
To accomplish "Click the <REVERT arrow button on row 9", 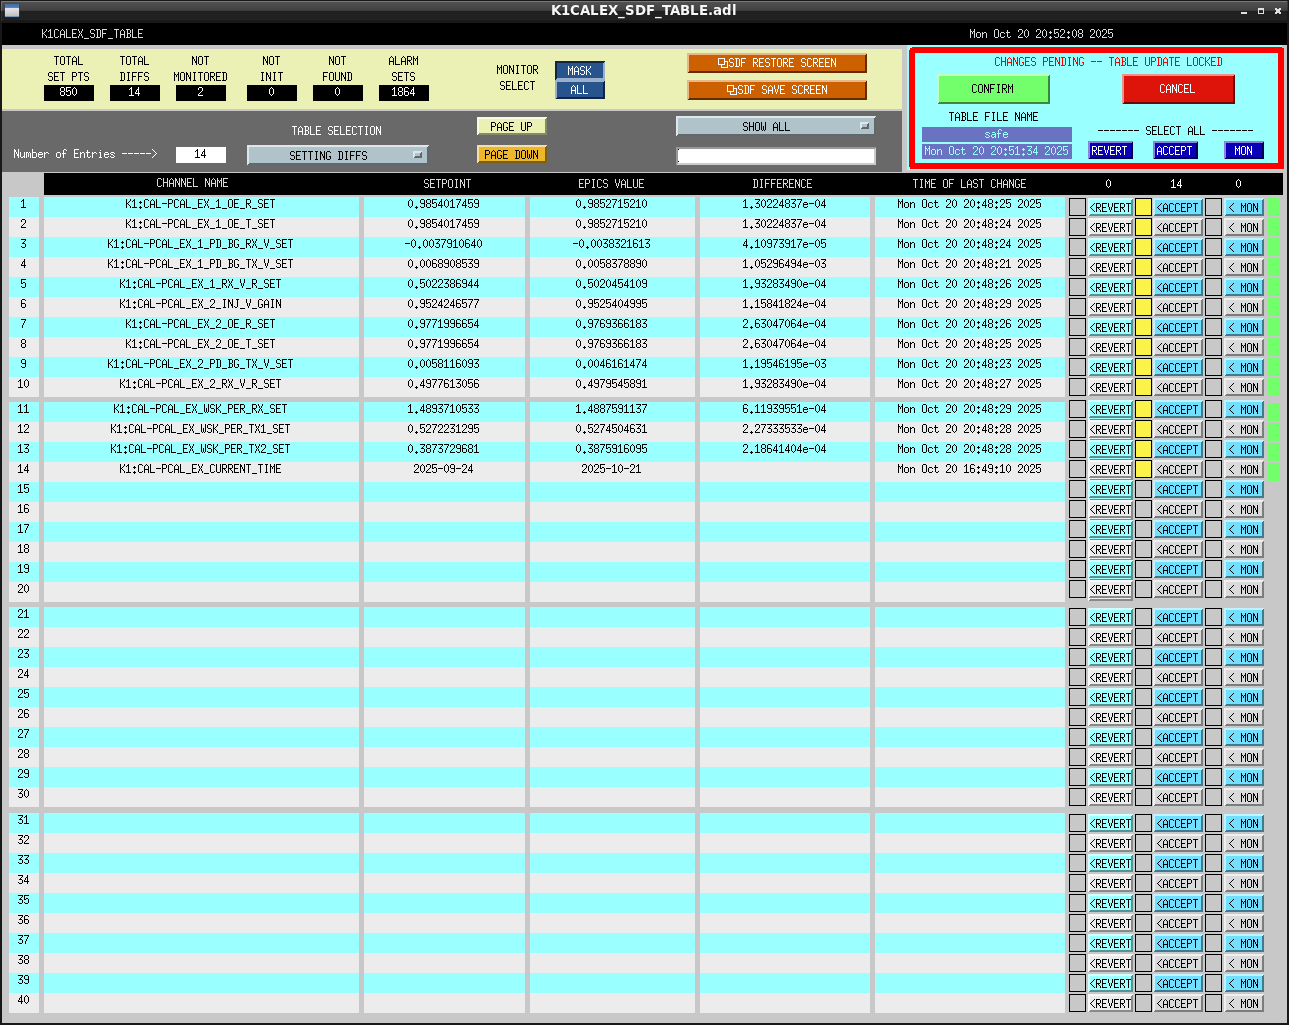I will coord(1110,368).
